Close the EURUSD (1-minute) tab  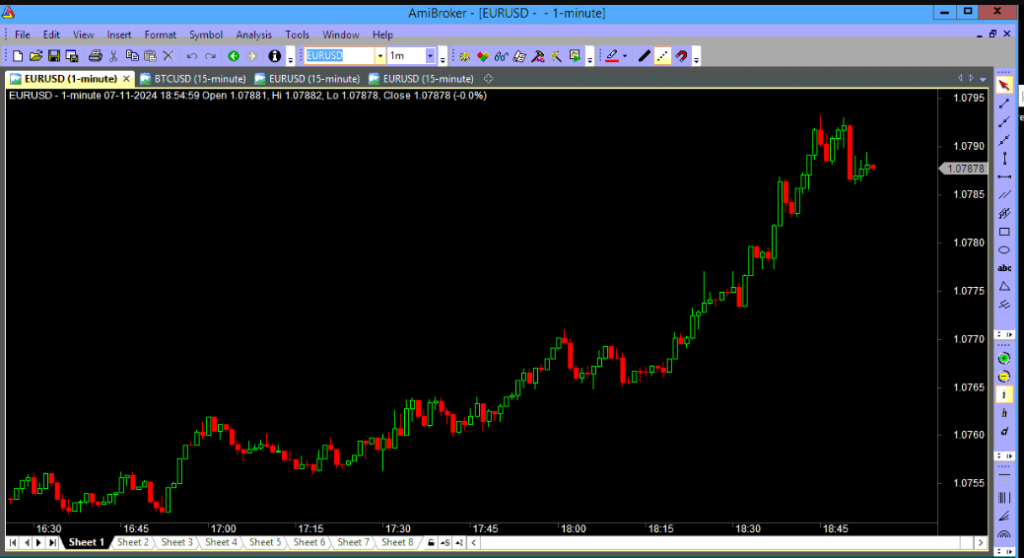click(x=127, y=79)
